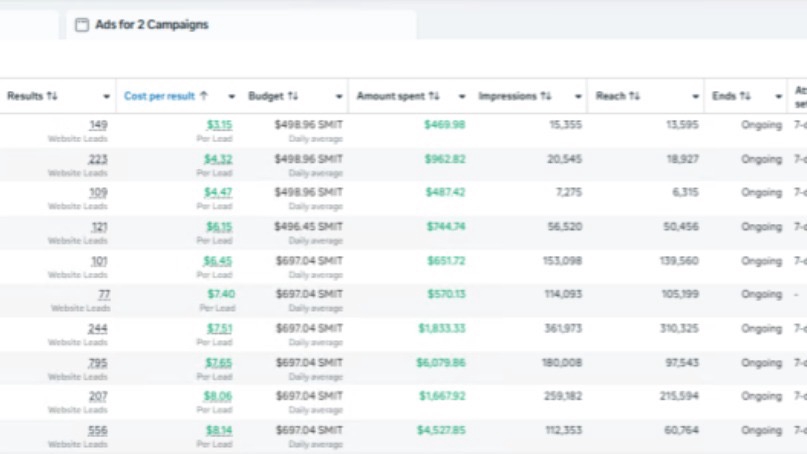
Task: Open the $3.15 cost per lead link
Action: tap(219, 125)
